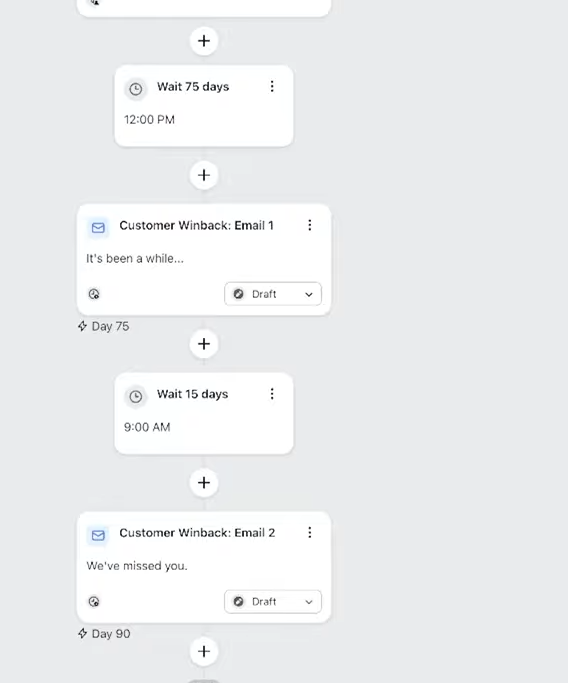Open options menu for Wait 15 days step
This screenshot has width=568, height=683.
tap(272, 394)
